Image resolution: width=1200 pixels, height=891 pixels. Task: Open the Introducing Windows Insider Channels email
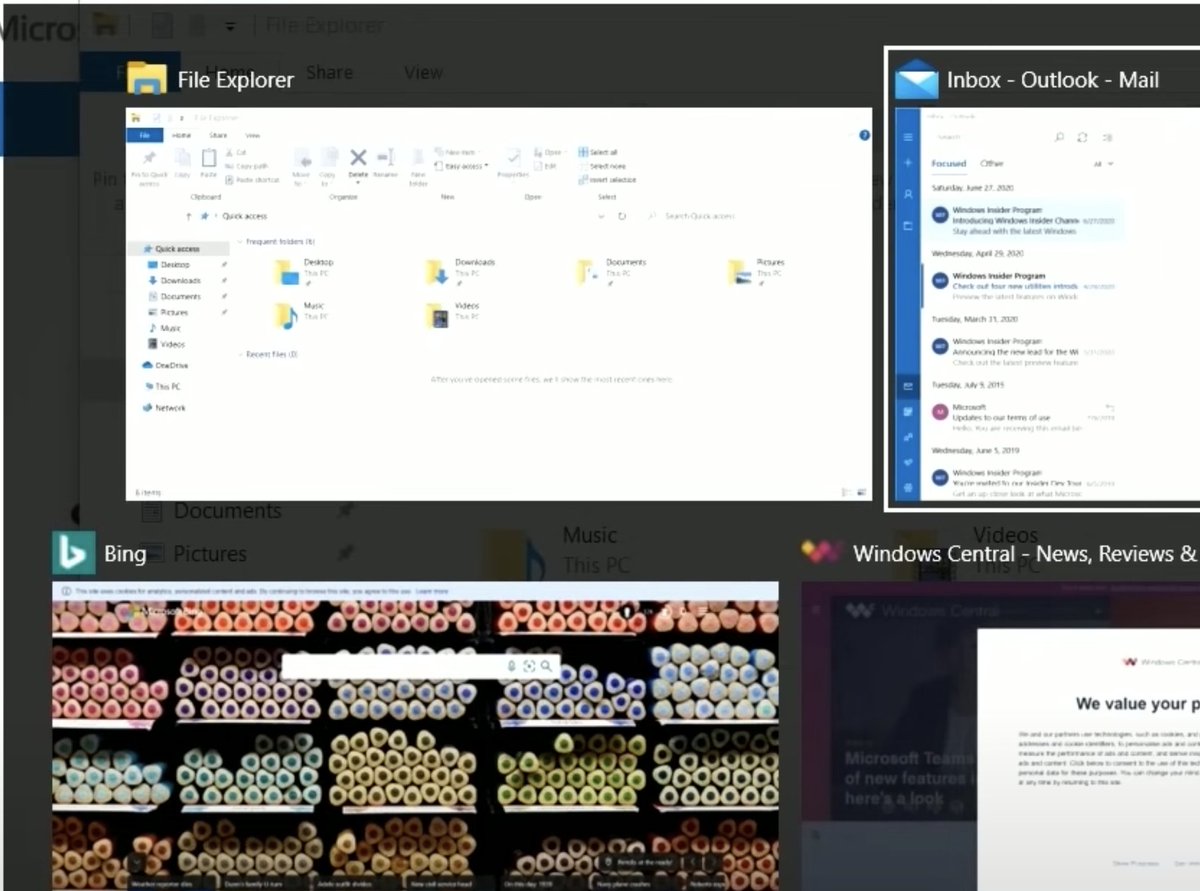click(1025, 220)
